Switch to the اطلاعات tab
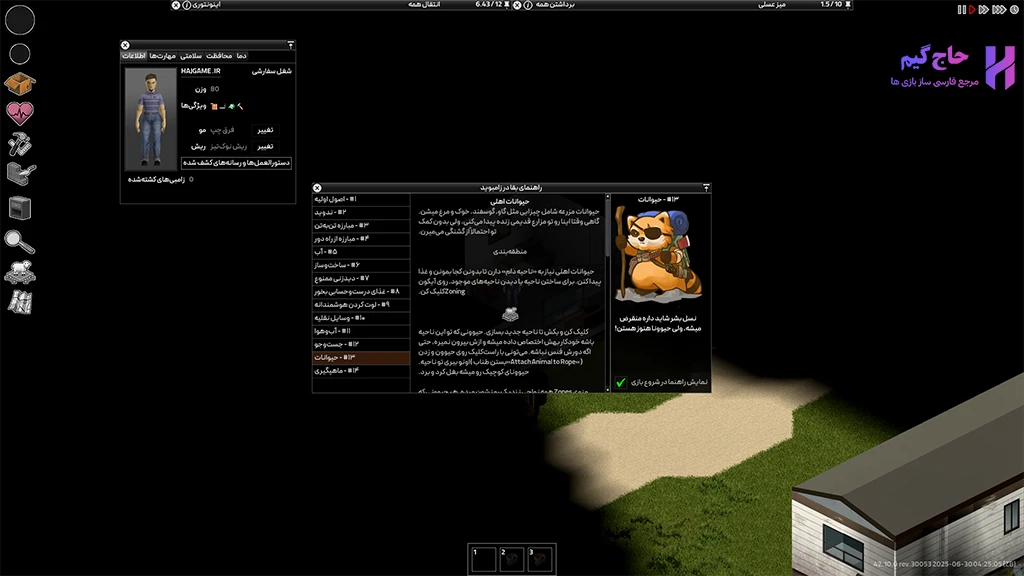The height and width of the screenshot is (576, 1024). point(134,56)
